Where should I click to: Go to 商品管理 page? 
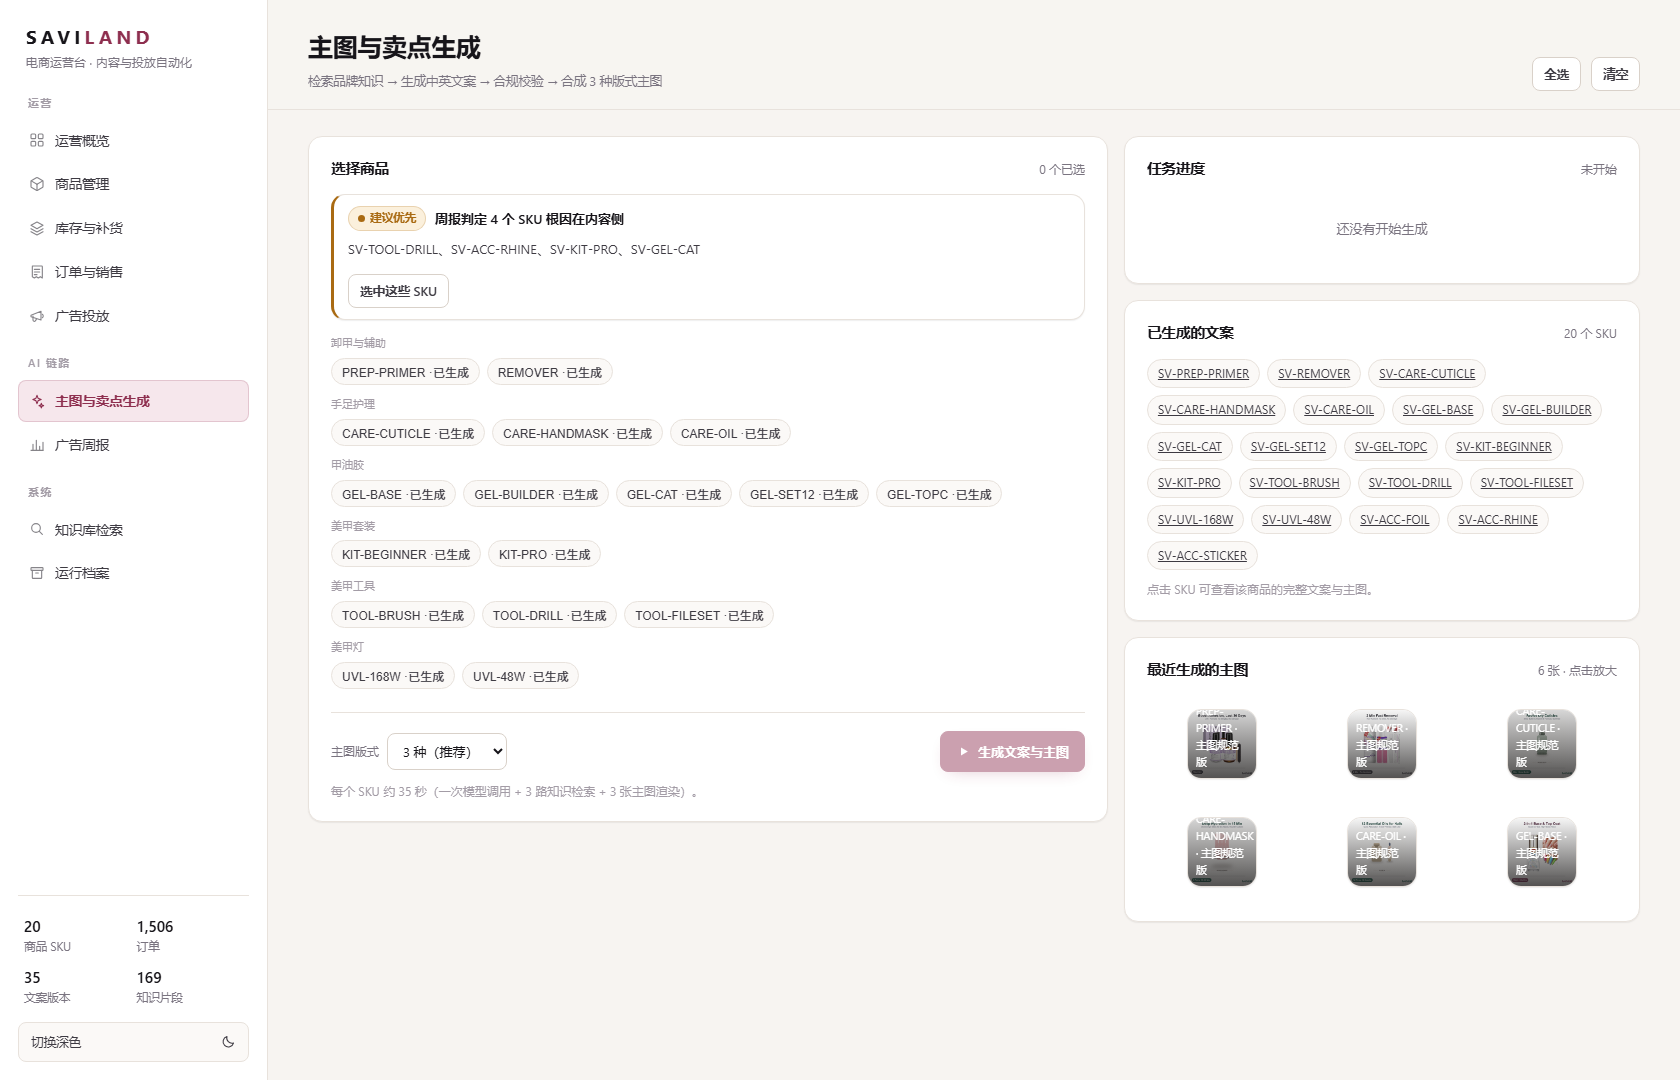click(x=133, y=184)
